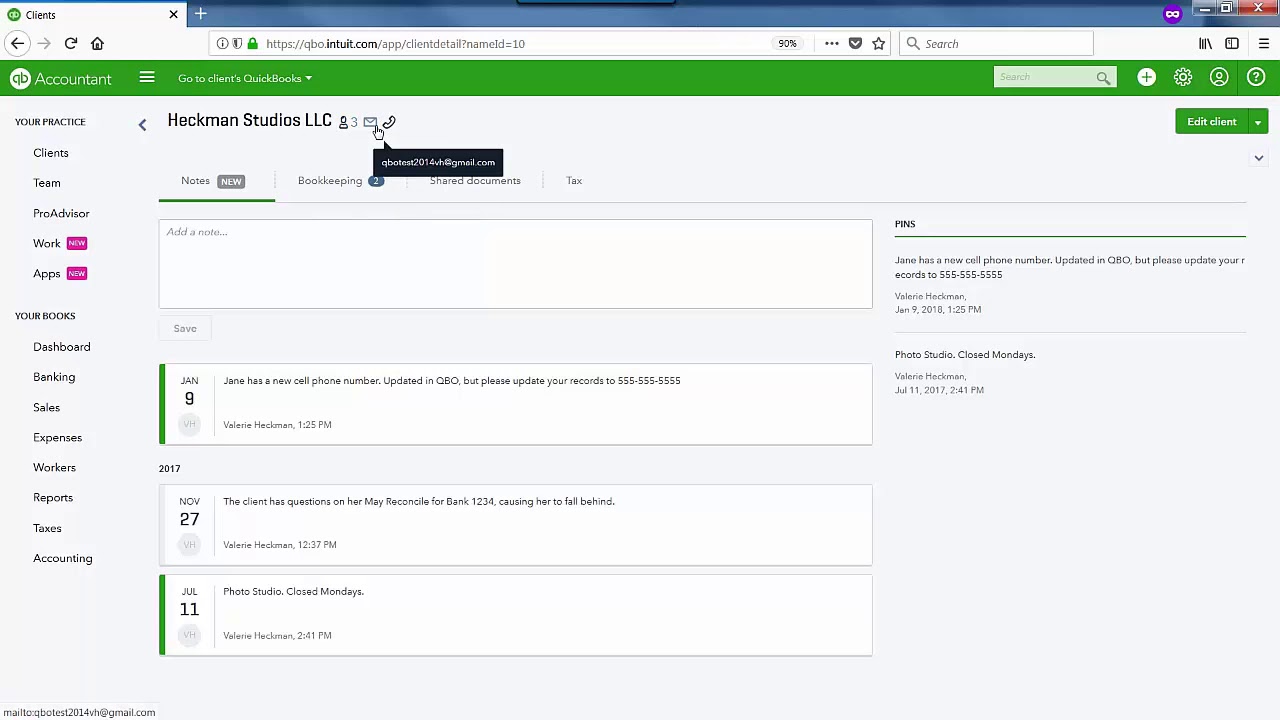
Task: Switch to the Bookkeeping tab
Action: tap(340, 181)
